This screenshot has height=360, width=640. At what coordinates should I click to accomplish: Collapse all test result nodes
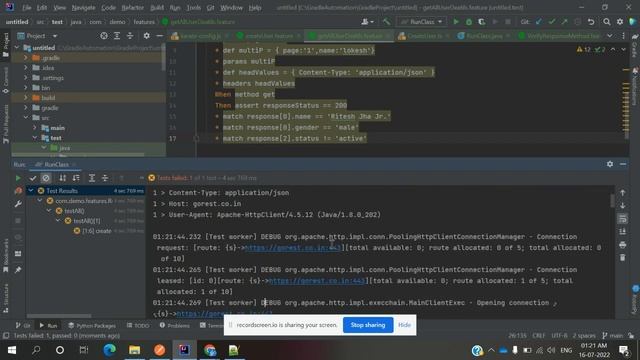(105, 178)
